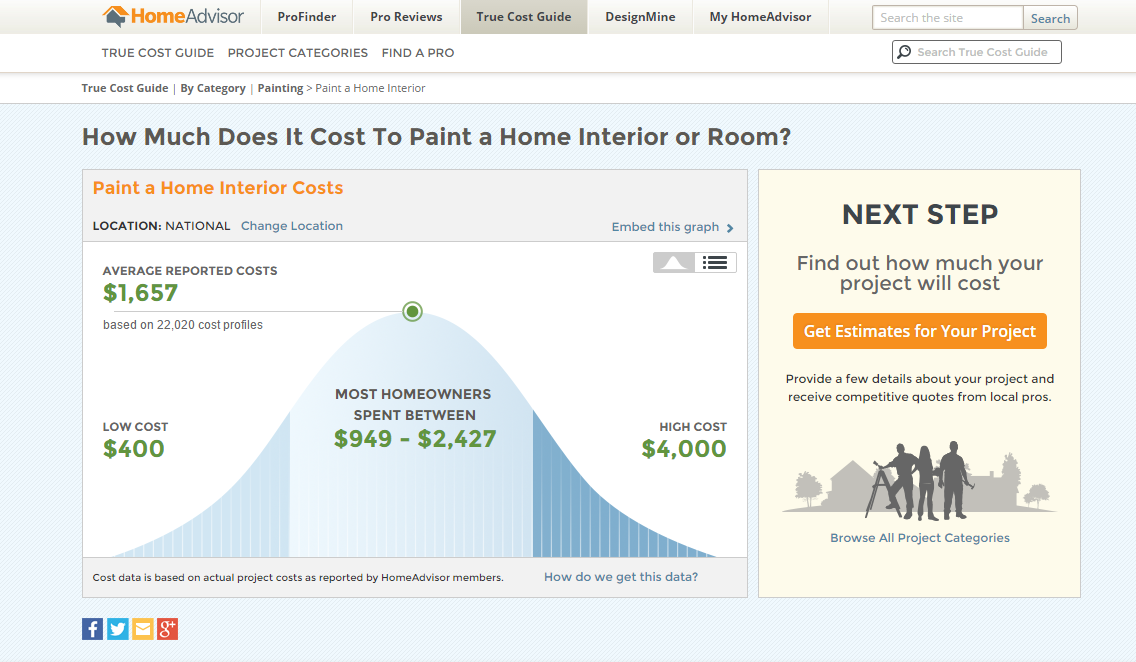Screen dimensions: 1136x662
Task: Open the DesignMine tab
Action: point(640,17)
